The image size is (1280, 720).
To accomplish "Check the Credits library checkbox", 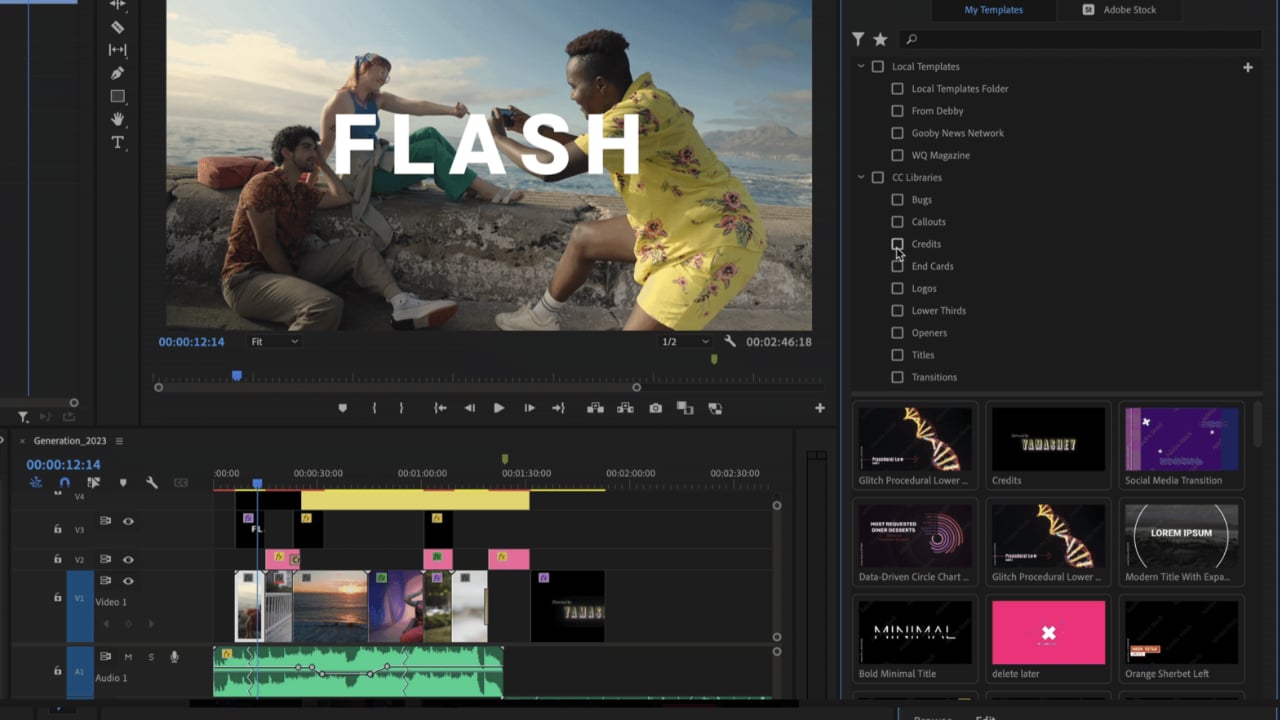I will (897, 243).
